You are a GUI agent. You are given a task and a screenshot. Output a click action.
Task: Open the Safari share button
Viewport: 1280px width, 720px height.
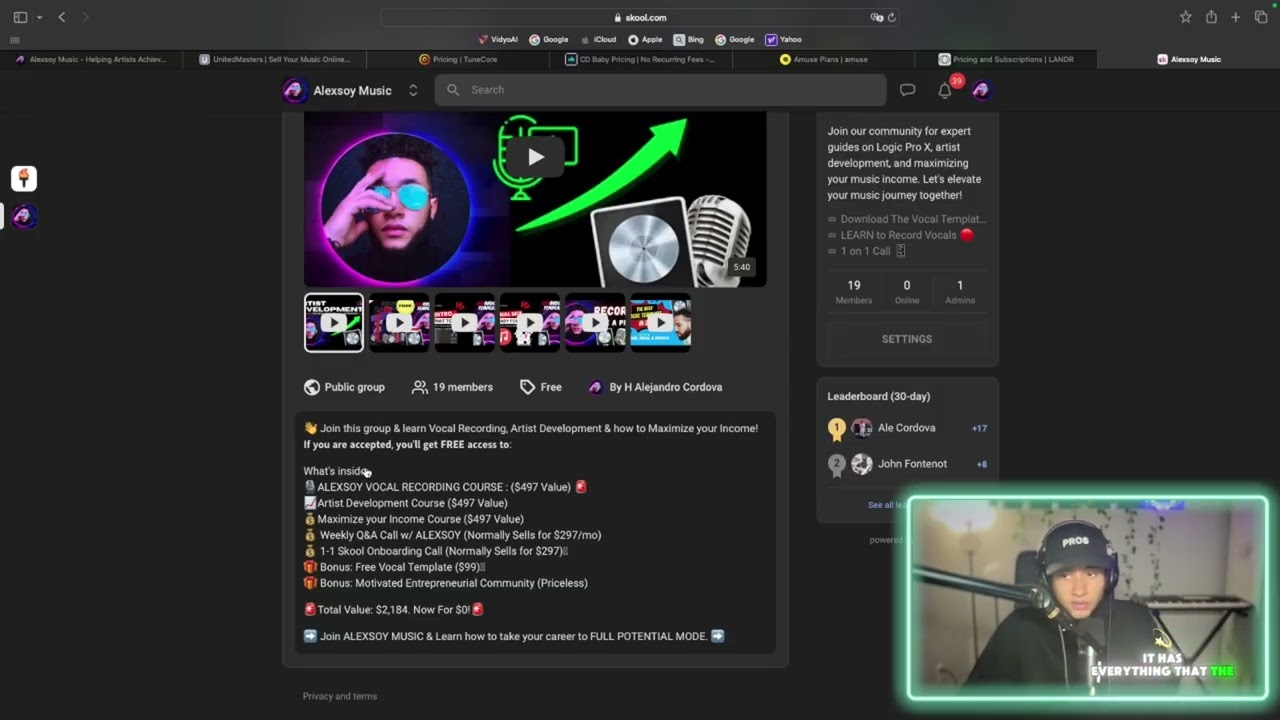coord(1211,17)
